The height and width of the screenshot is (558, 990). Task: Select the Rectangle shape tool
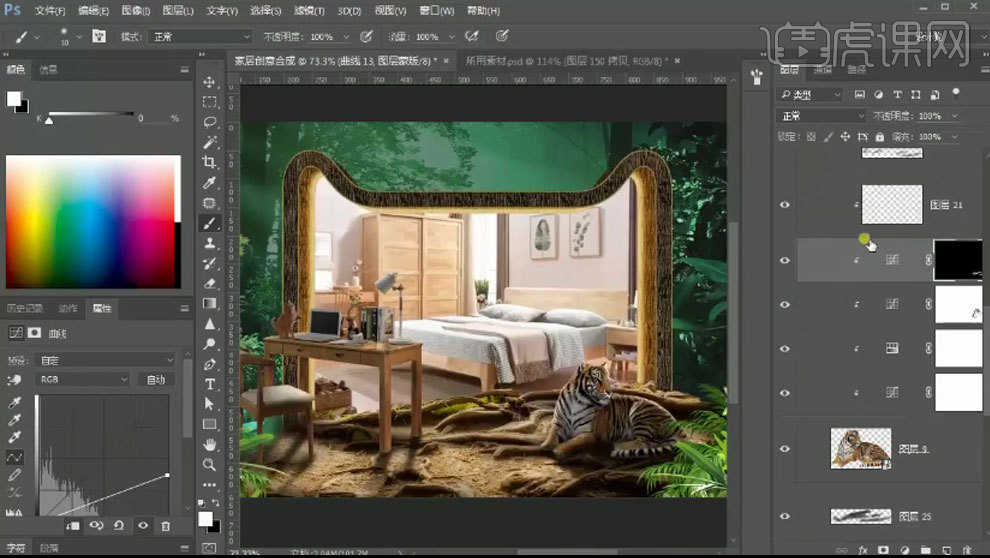[209, 424]
